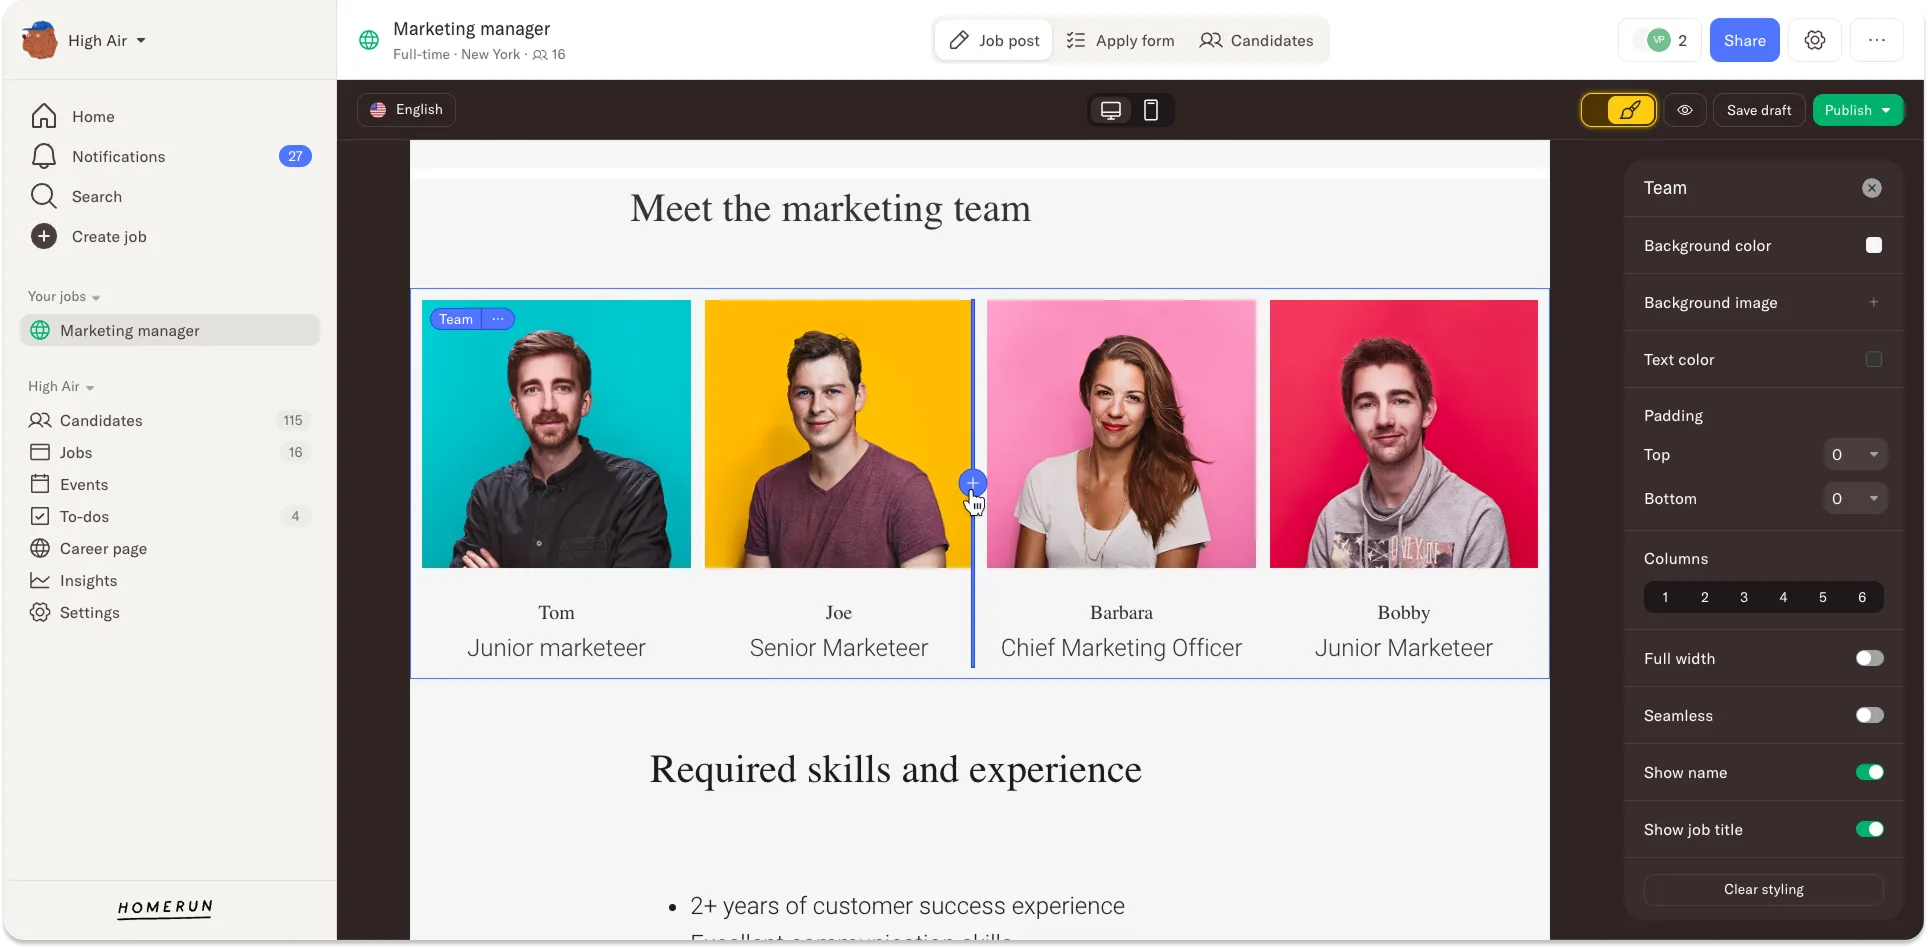Screen dimensions: 1928x948
Task: Collapse the High Air section in sidebar
Action: pos(61,386)
